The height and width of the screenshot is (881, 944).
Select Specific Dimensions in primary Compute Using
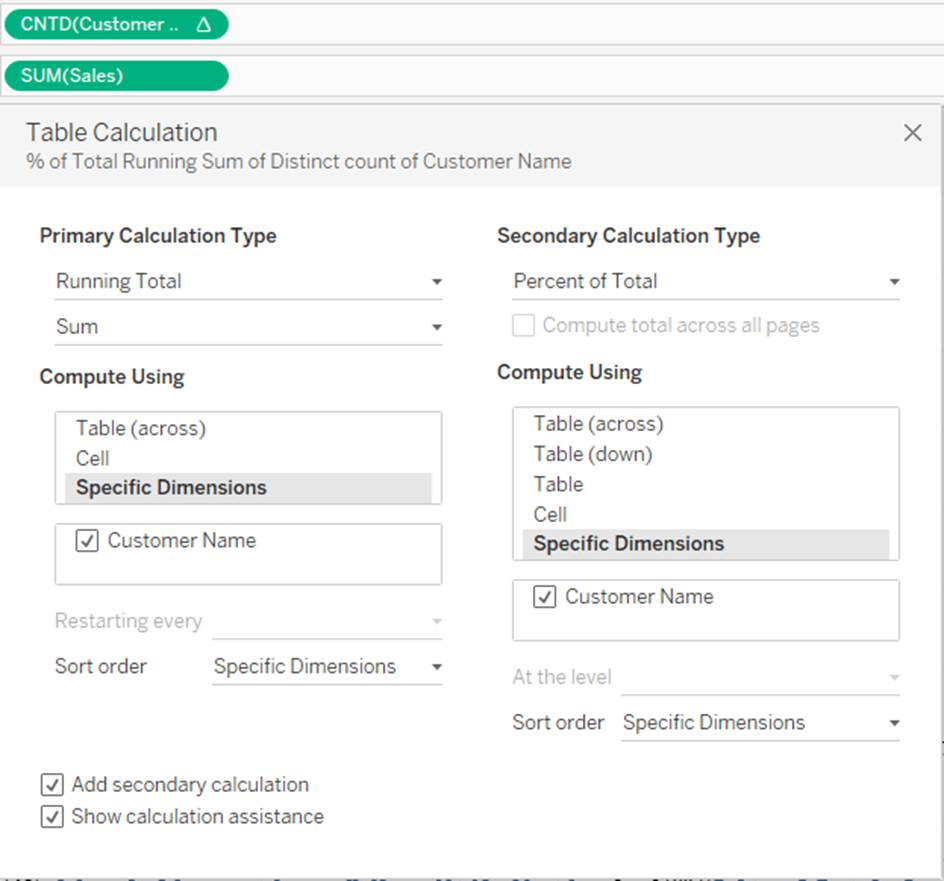[171, 488]
